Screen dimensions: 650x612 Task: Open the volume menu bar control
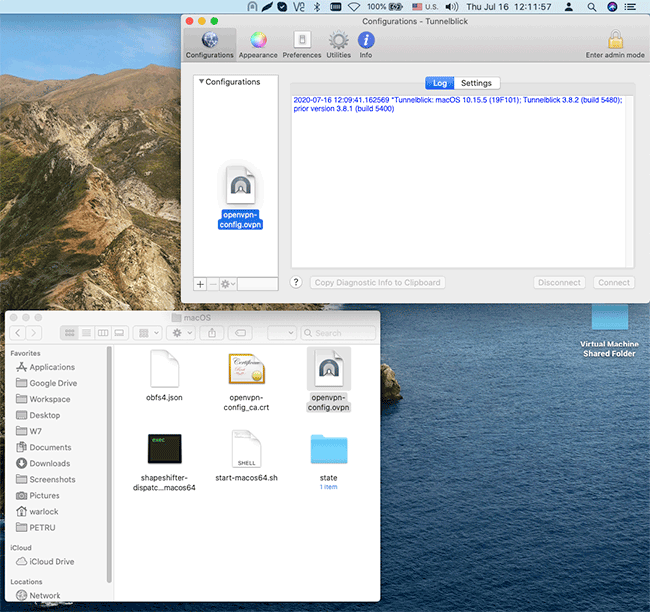pyautogui.click(x=451, y=7)
